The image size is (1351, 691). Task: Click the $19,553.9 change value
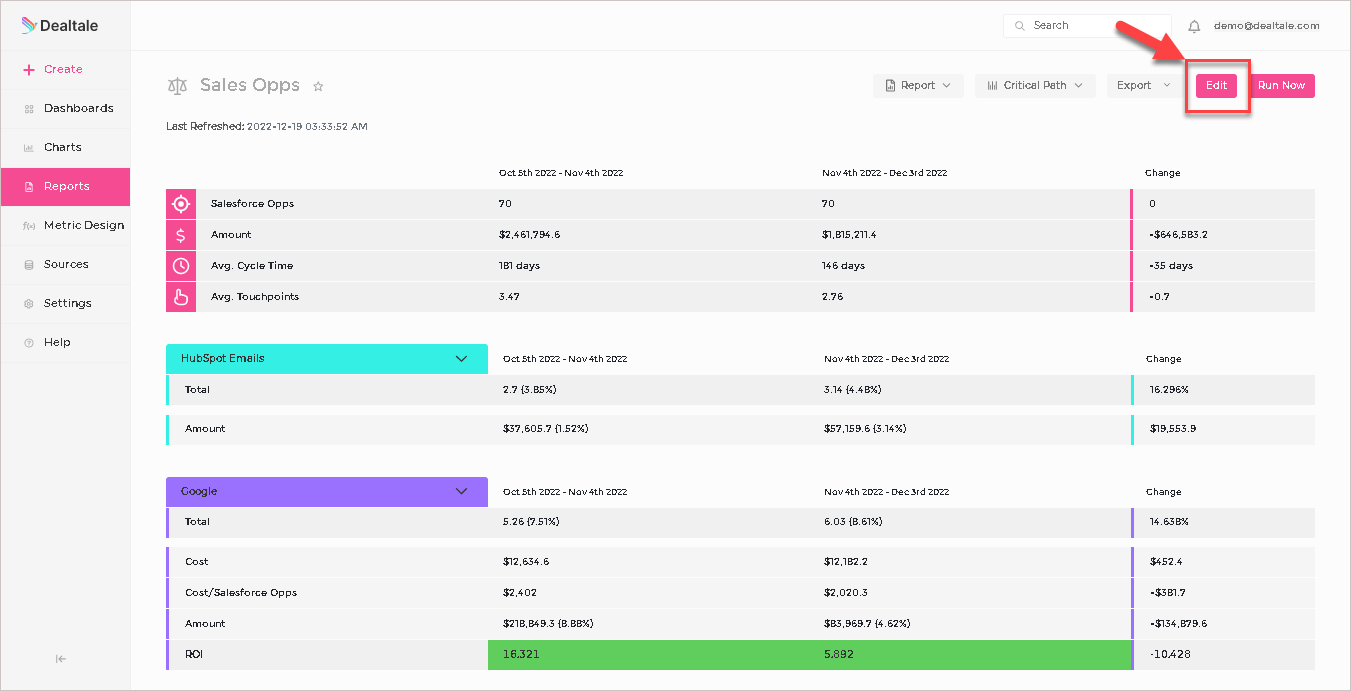click(x=1173, y=429)
